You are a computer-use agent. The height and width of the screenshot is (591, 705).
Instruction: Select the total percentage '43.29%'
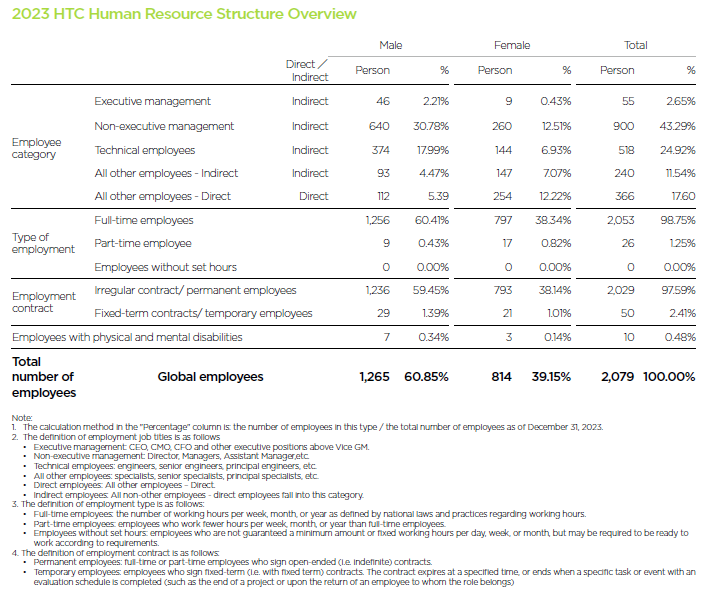pyautogui.click(x=678, y=126)
